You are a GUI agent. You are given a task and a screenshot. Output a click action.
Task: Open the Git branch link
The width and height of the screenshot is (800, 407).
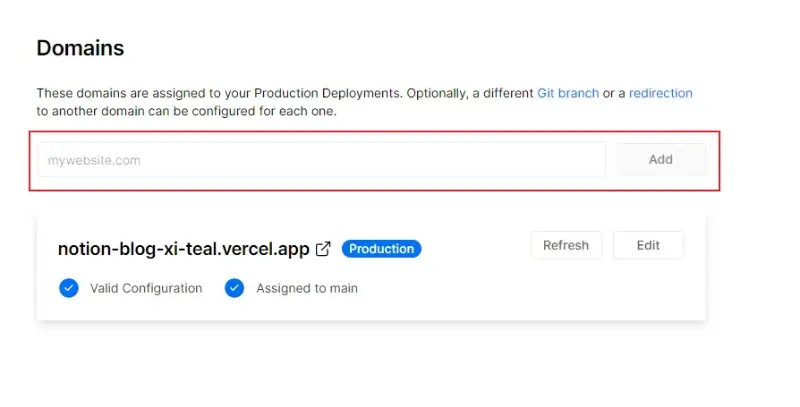[x=568, y=93]
